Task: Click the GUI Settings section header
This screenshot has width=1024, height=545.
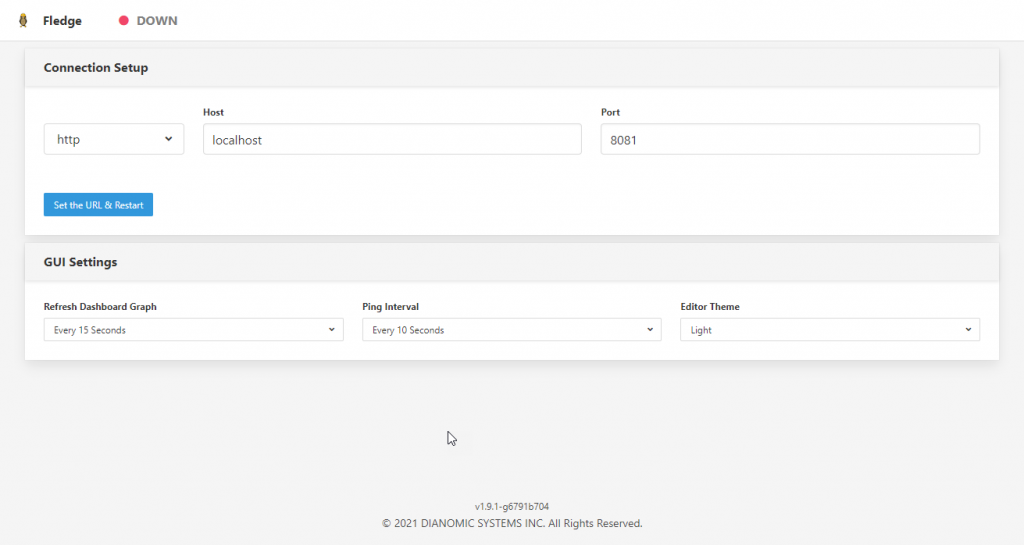Action: click(80, 262)
